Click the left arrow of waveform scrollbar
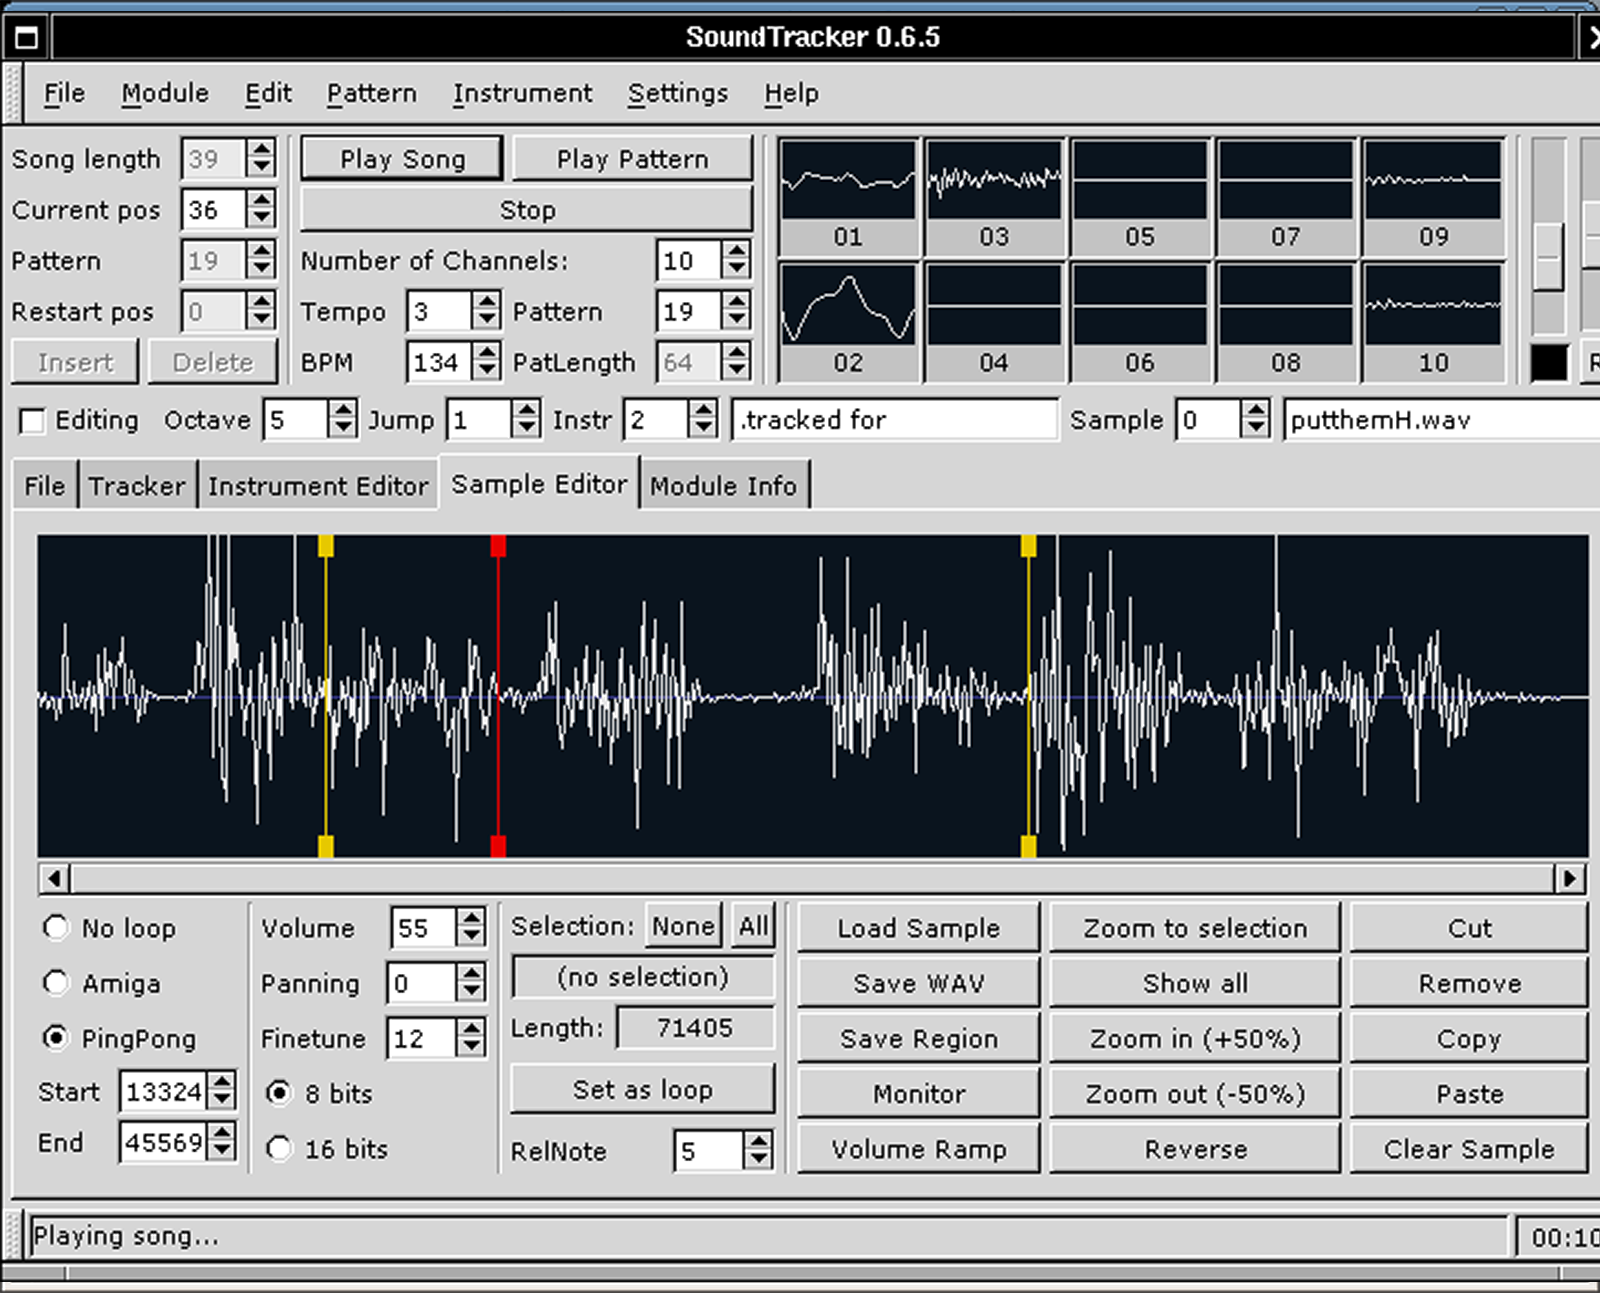This screenshot has height=1293, width=1600. pyautogui.click(x=54, y=878)
